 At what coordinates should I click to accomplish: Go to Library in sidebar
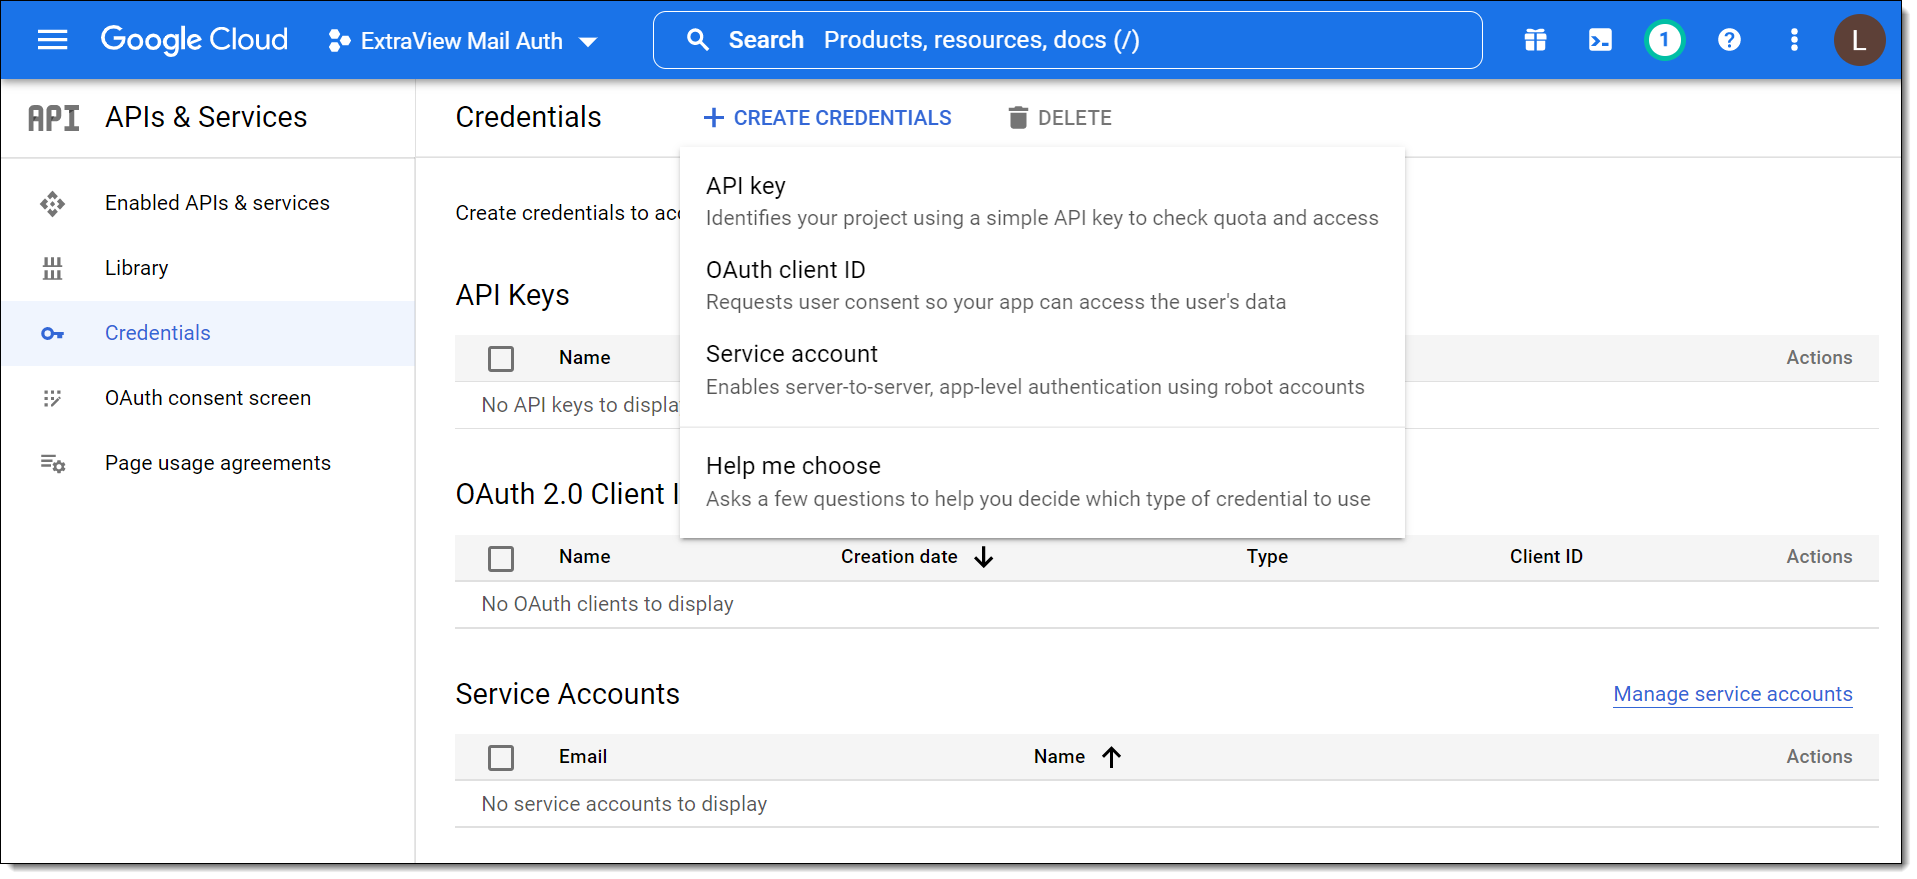click(x=136, y=268)
